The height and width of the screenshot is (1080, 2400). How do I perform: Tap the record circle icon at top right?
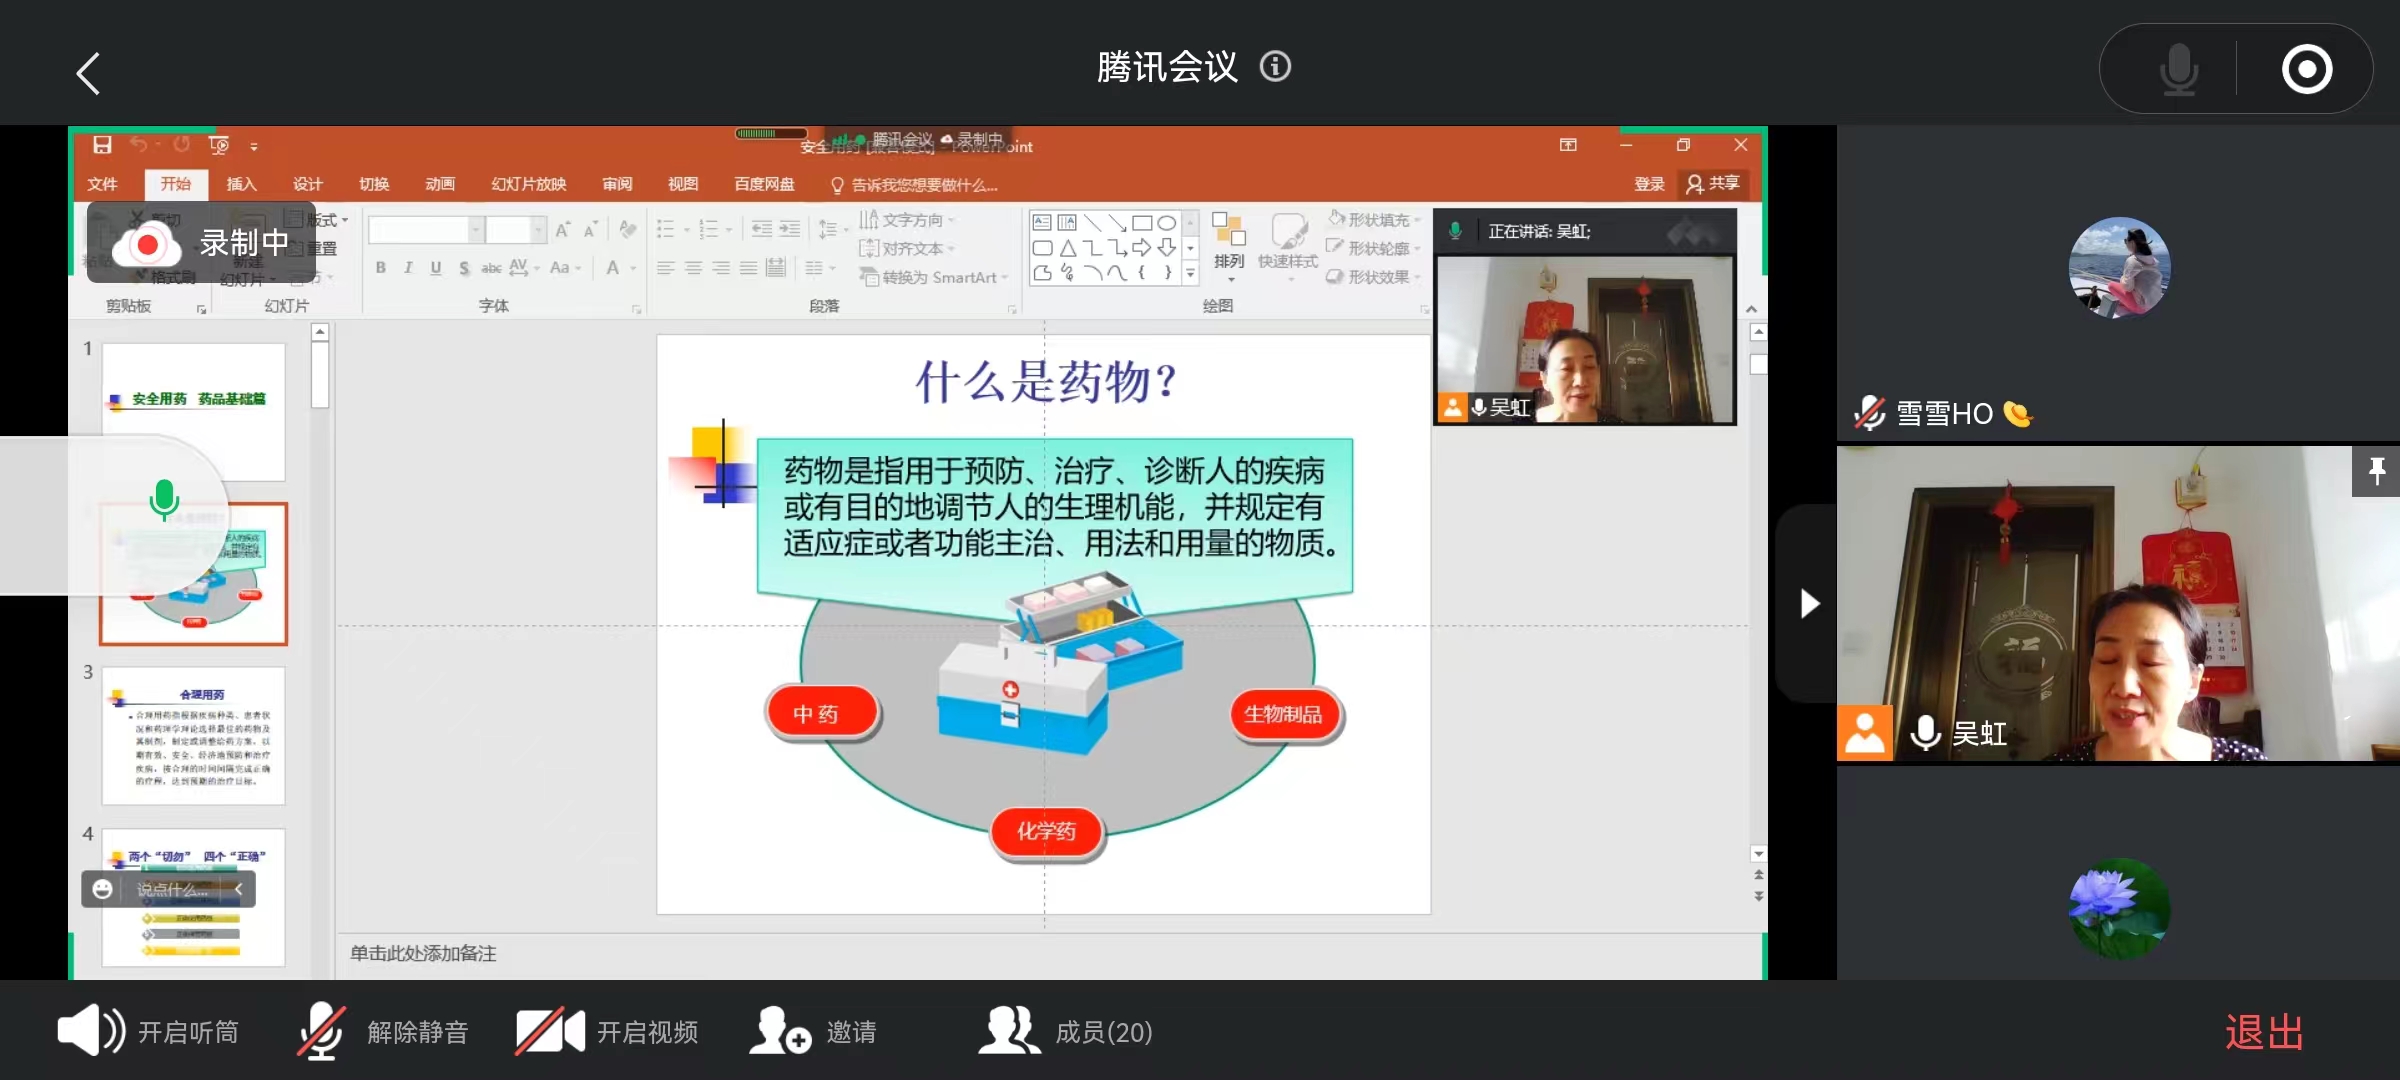(x=2306, y=69)
